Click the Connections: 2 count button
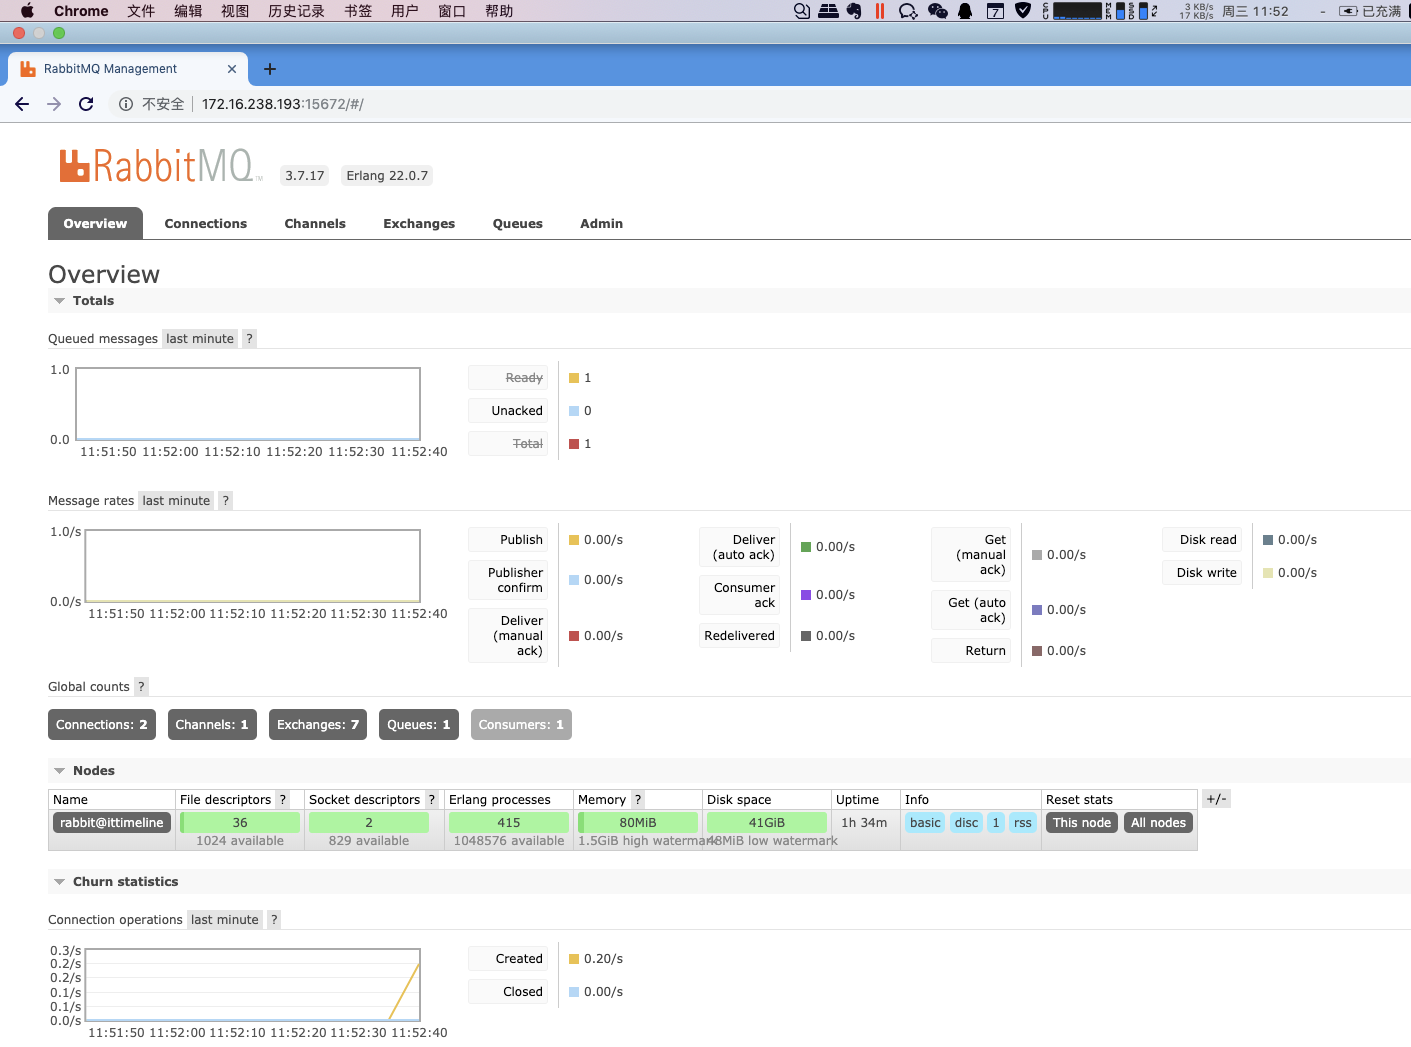 point(102,725)
